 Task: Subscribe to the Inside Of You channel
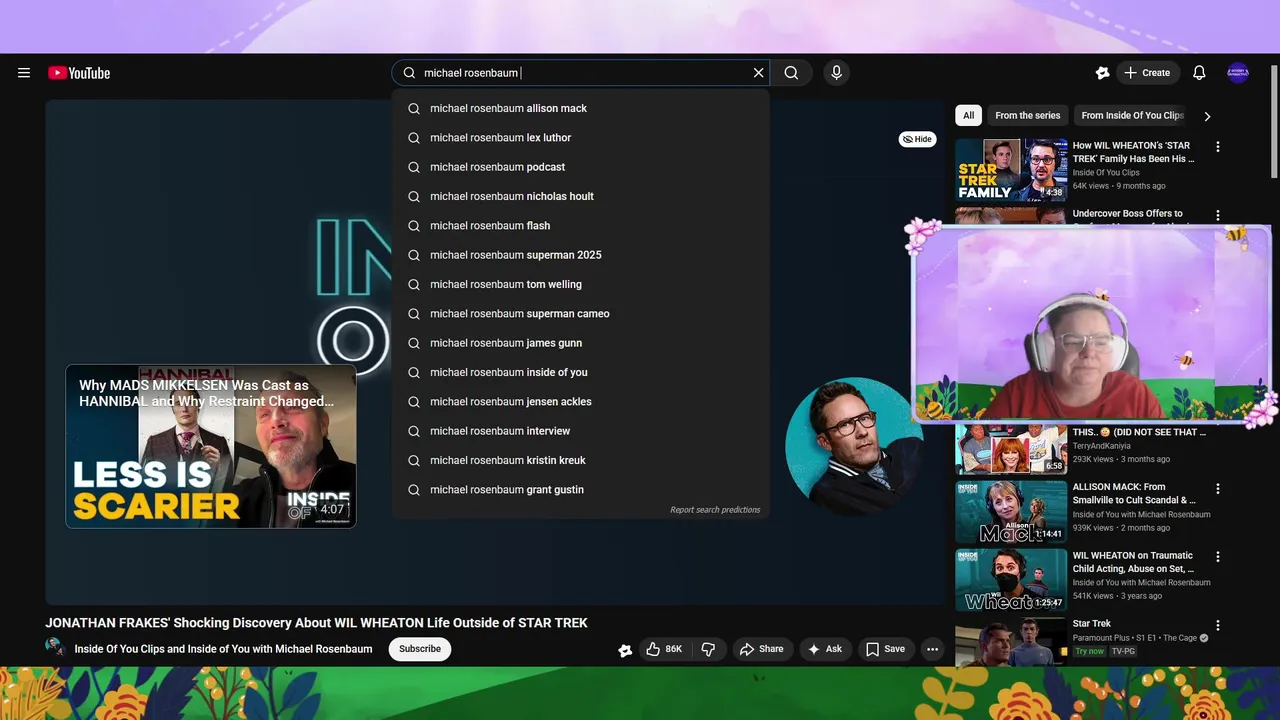(420, 649)
